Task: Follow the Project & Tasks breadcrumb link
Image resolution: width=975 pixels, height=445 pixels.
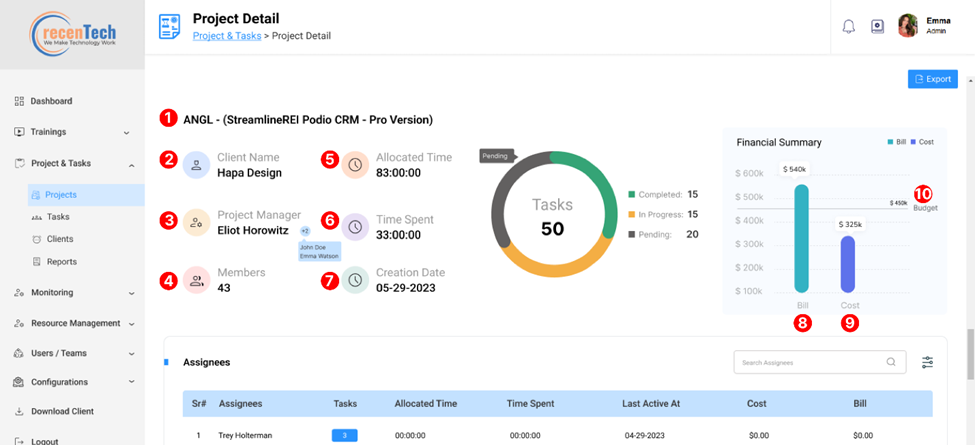Action: click(227, 36)
